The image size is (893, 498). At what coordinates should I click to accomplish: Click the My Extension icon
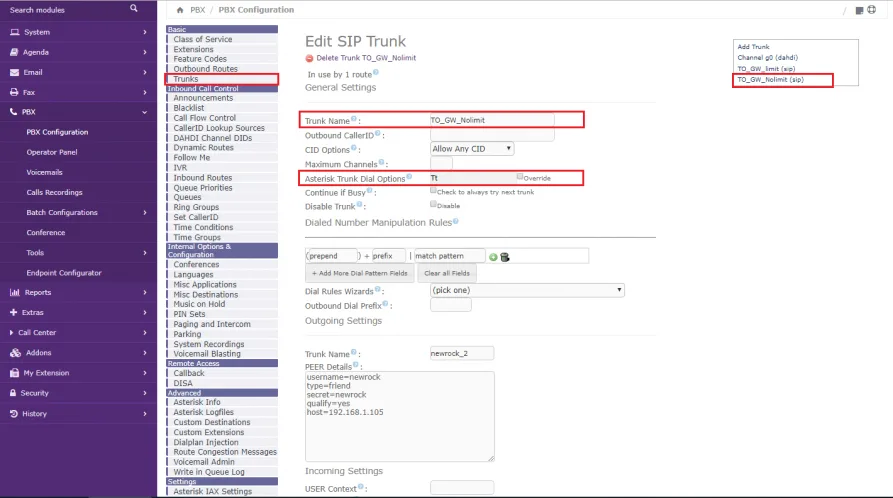(15, 373)
